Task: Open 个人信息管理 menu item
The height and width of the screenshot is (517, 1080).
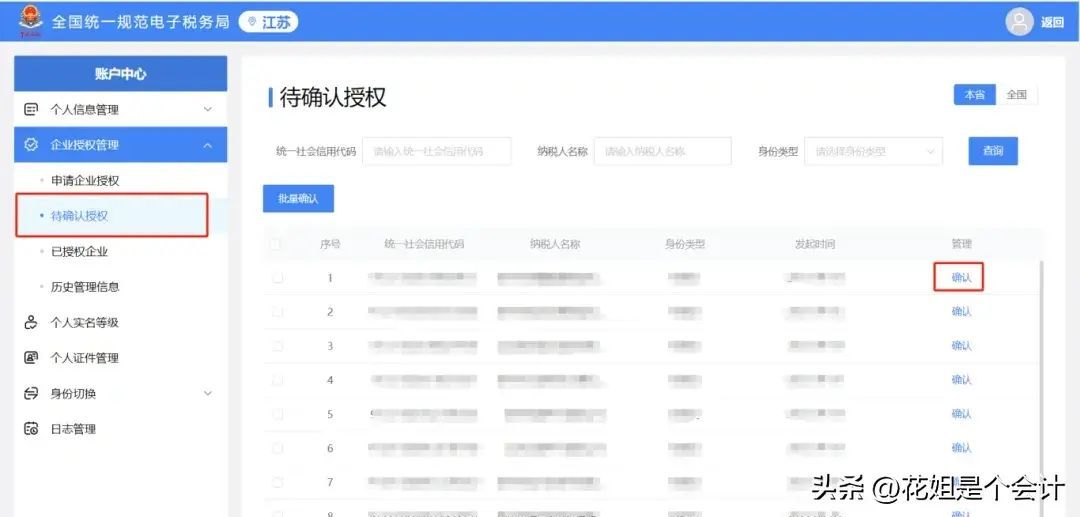Action: coord(121,109)
